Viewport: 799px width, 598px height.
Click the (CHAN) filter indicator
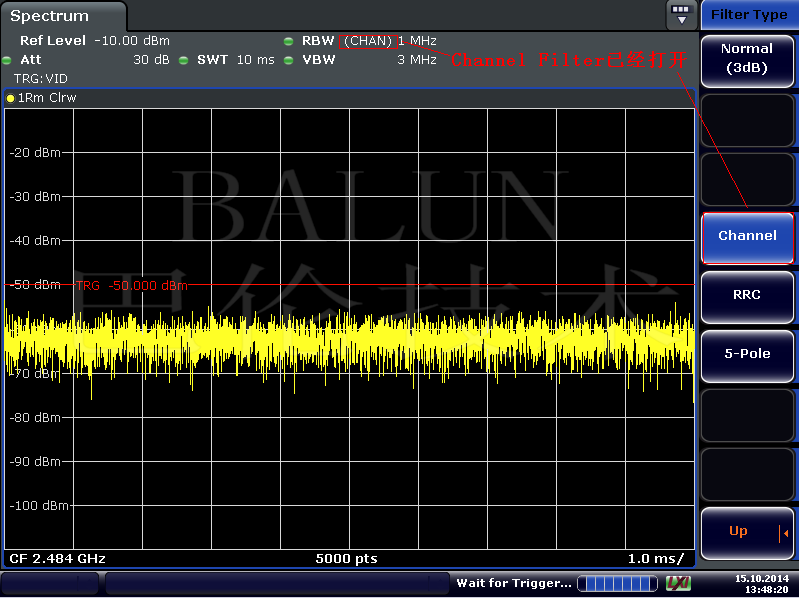(x=368, y=41)
